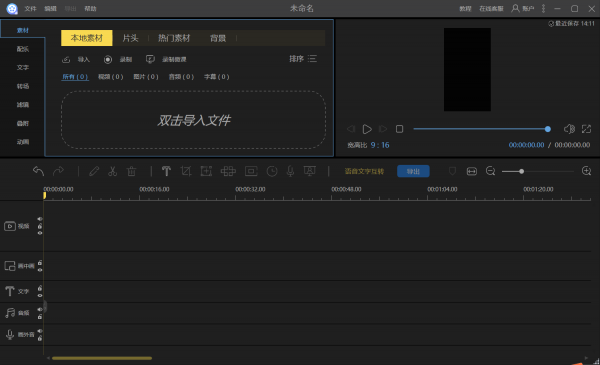Open the 教程 tutorial link
Image resolution: width=600 pixels, height=365 pixels.
click(465, 8)
